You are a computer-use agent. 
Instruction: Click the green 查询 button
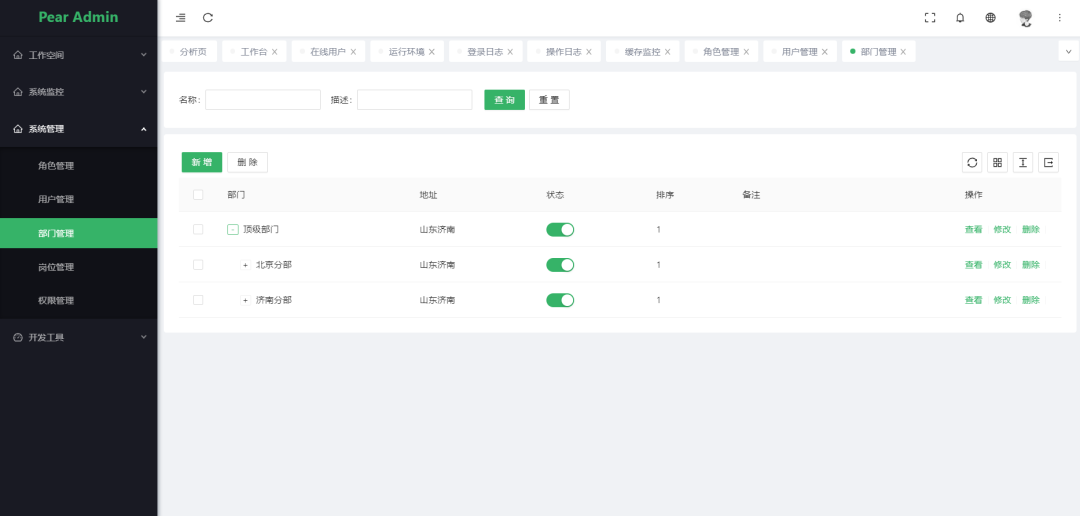click(x=504, y=100)
